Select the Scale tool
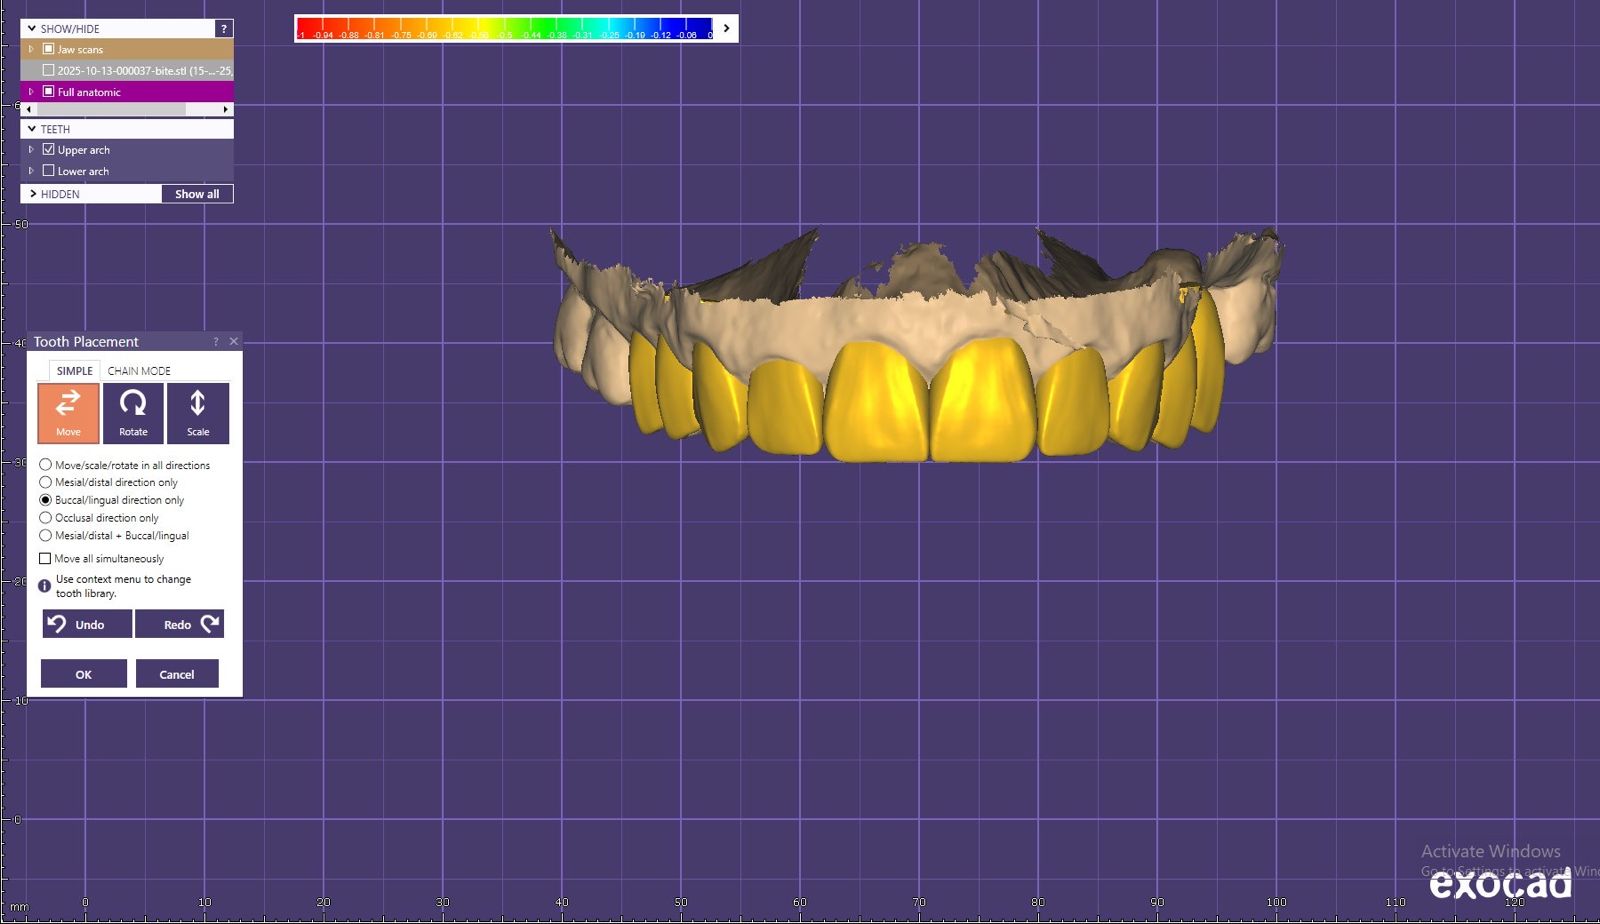This screenshot has height=924, width=1600. (198, 412)
